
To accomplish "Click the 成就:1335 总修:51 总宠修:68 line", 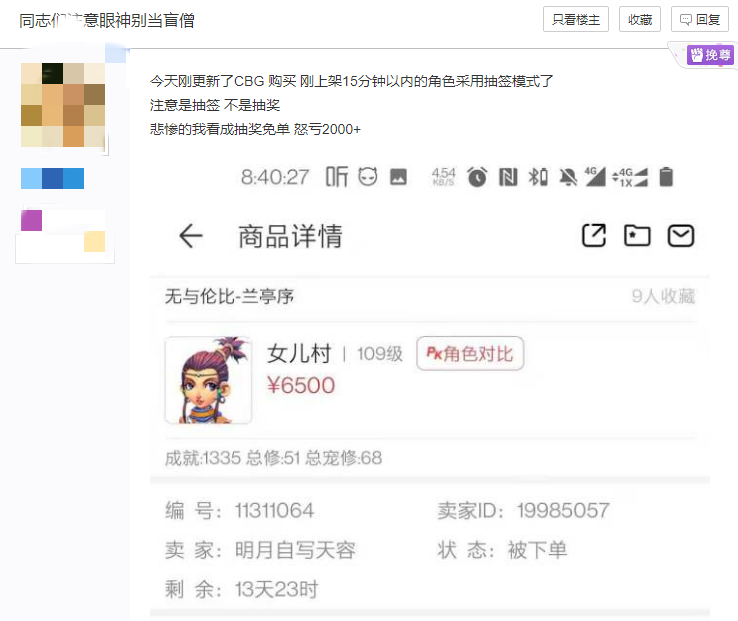I will (x=273, y=458).
